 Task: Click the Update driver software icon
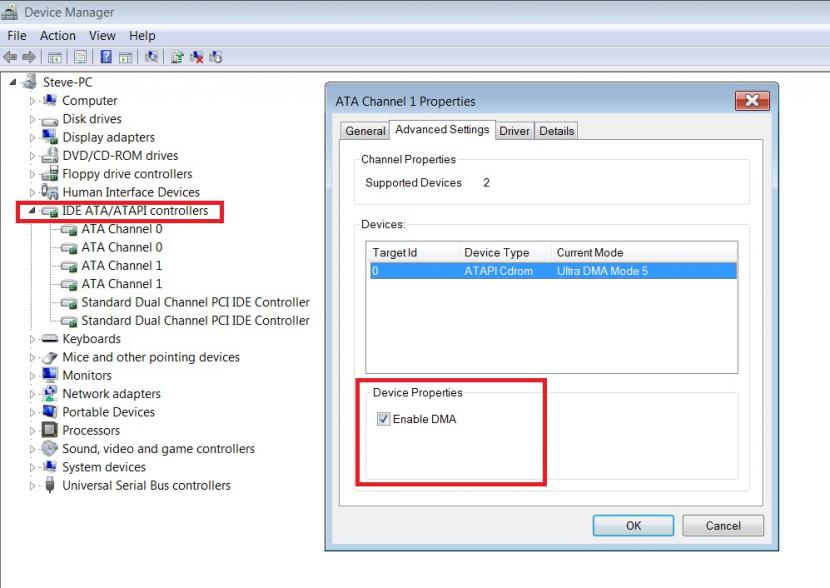click(x=177, y=57)
